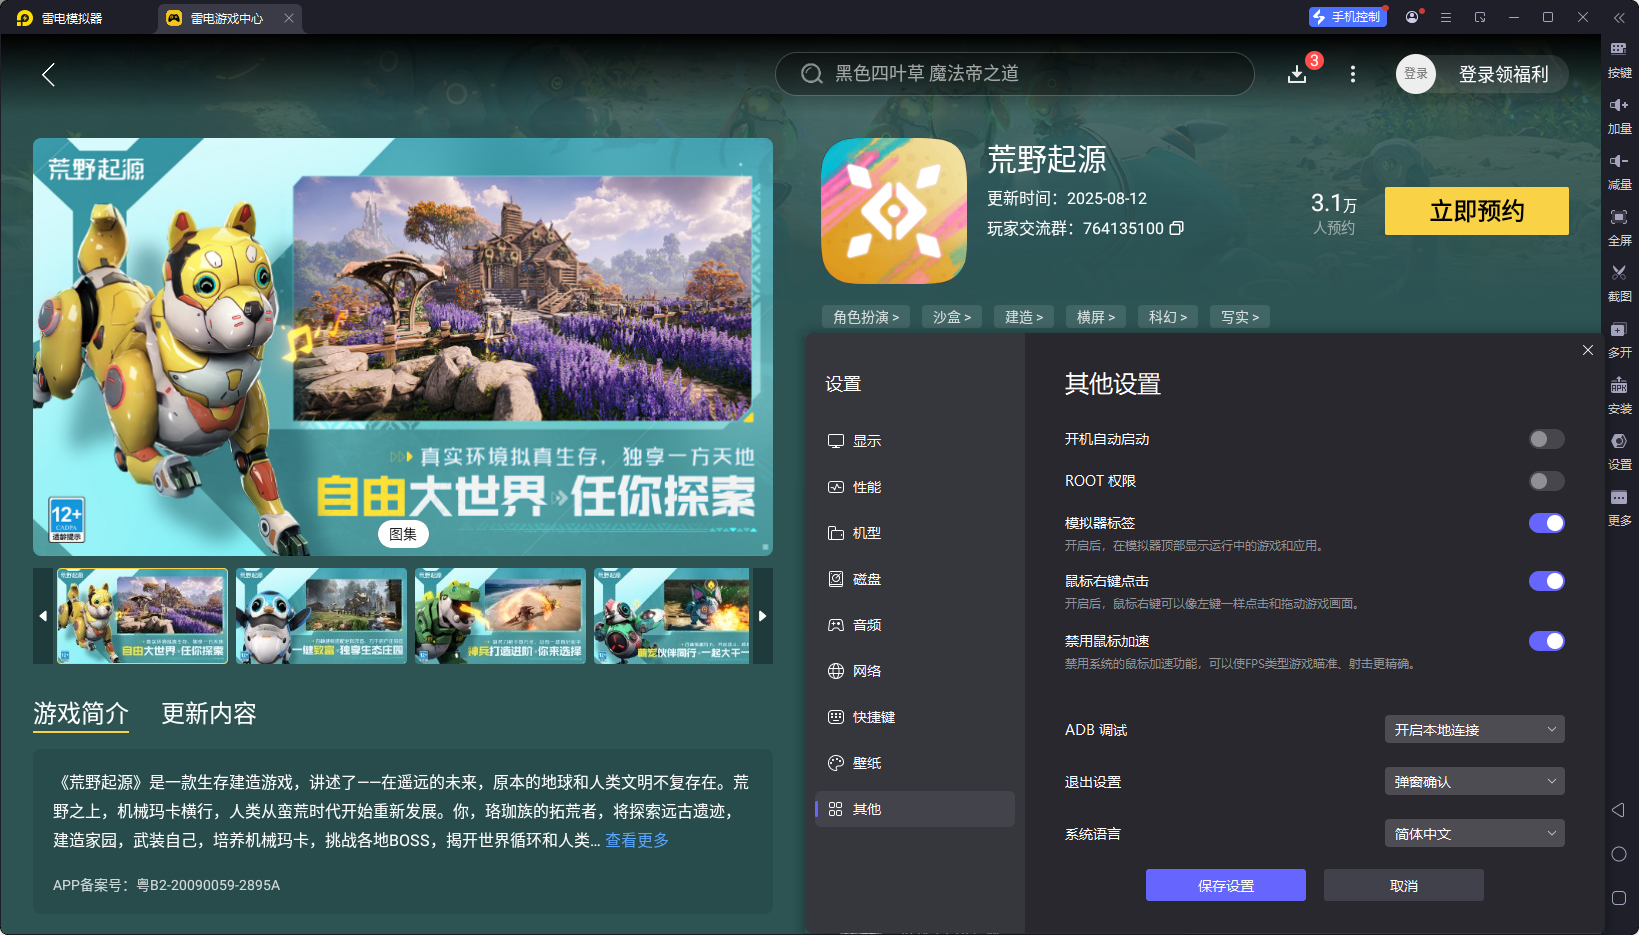Enable the ROOT 权限 toggle
The height and width of the screenshot is (935, 1639).
(1546, 481)
